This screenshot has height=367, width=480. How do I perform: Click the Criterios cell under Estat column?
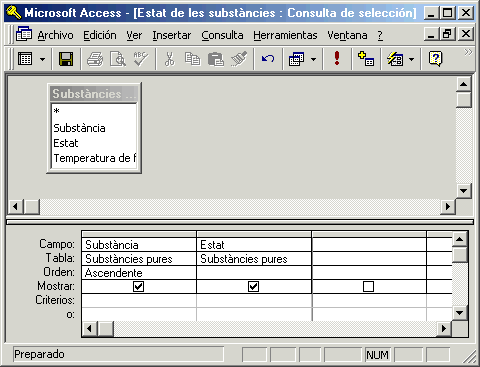(x=254, y=300)
